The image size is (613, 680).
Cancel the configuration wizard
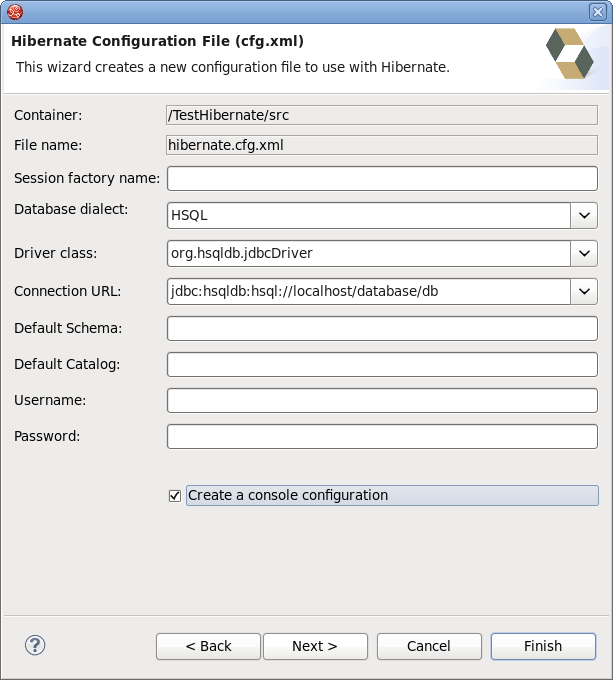coord(429,646)
